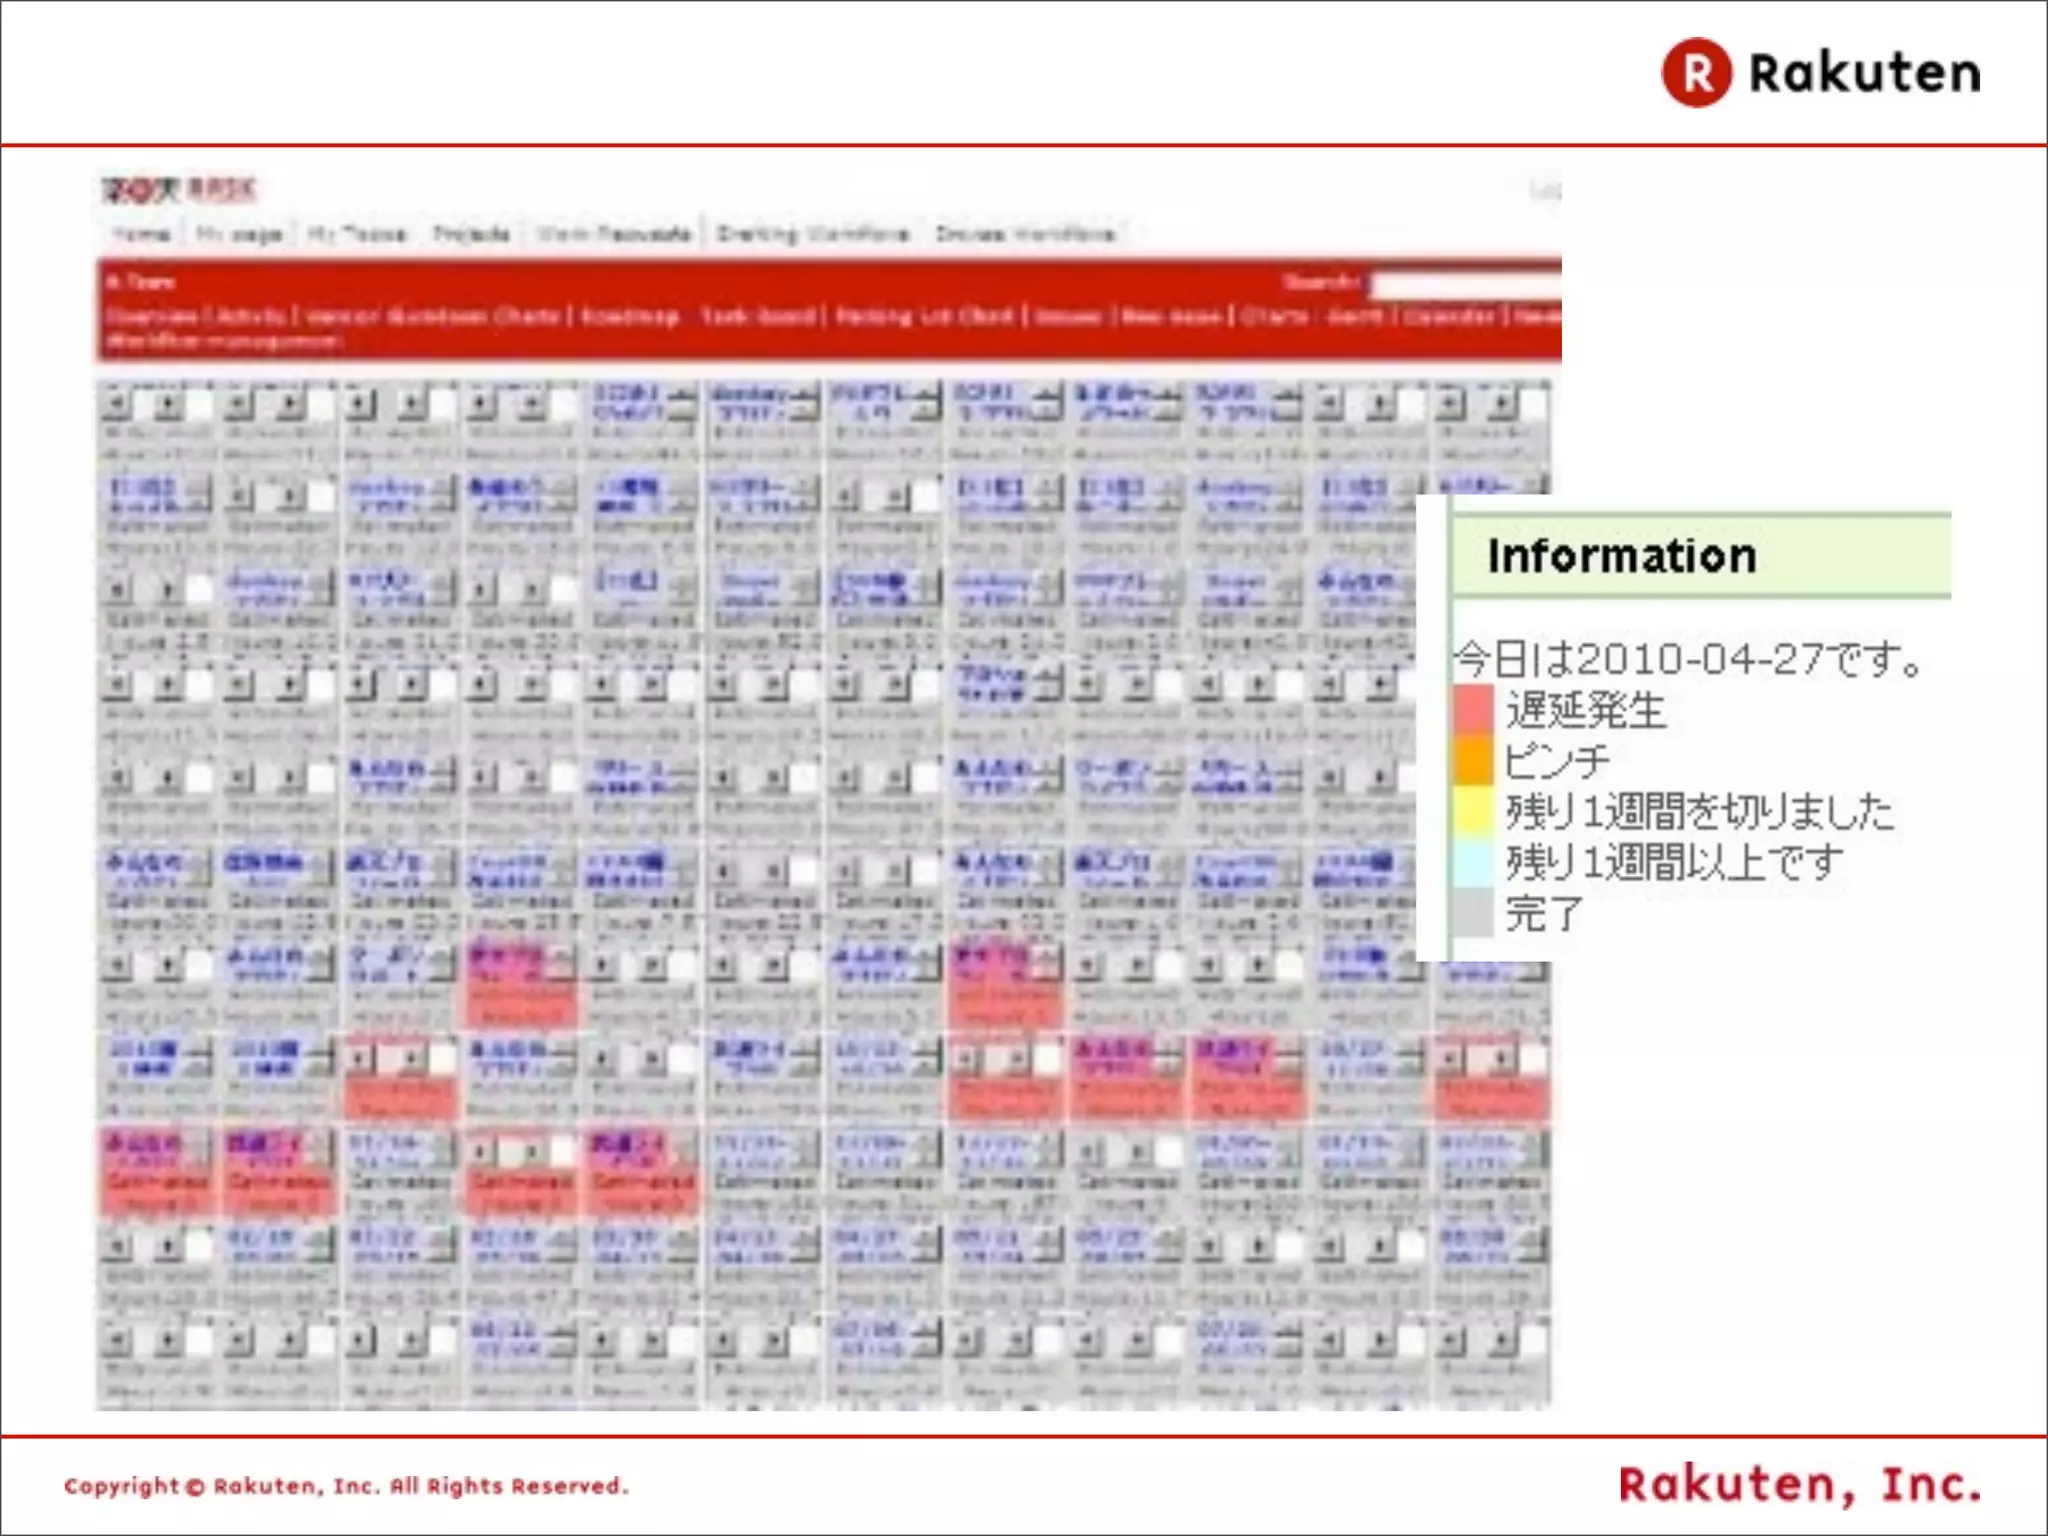Click the Rakuten R logo icon

pos(1696,73)
